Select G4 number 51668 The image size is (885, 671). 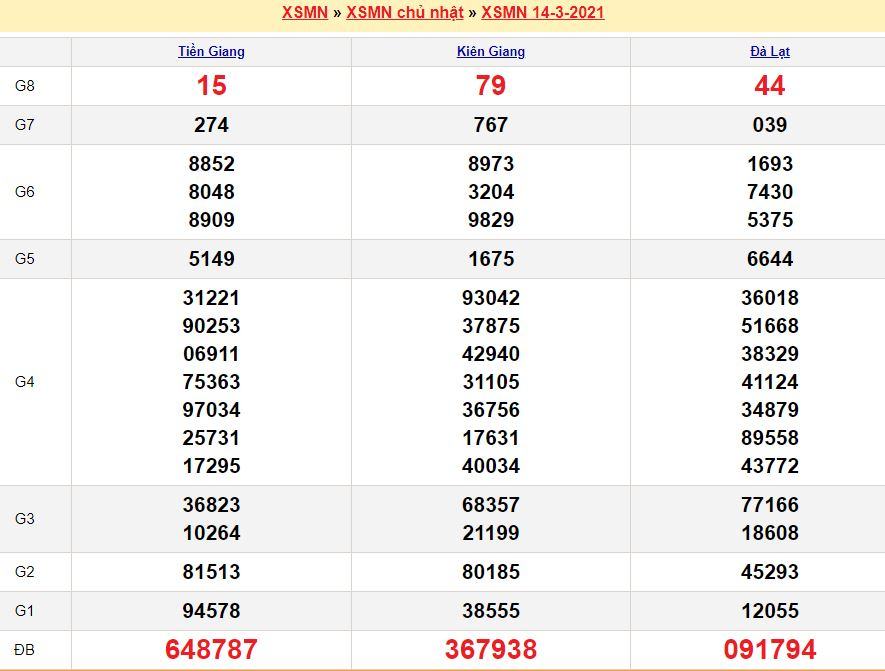(x=770, y=326)
